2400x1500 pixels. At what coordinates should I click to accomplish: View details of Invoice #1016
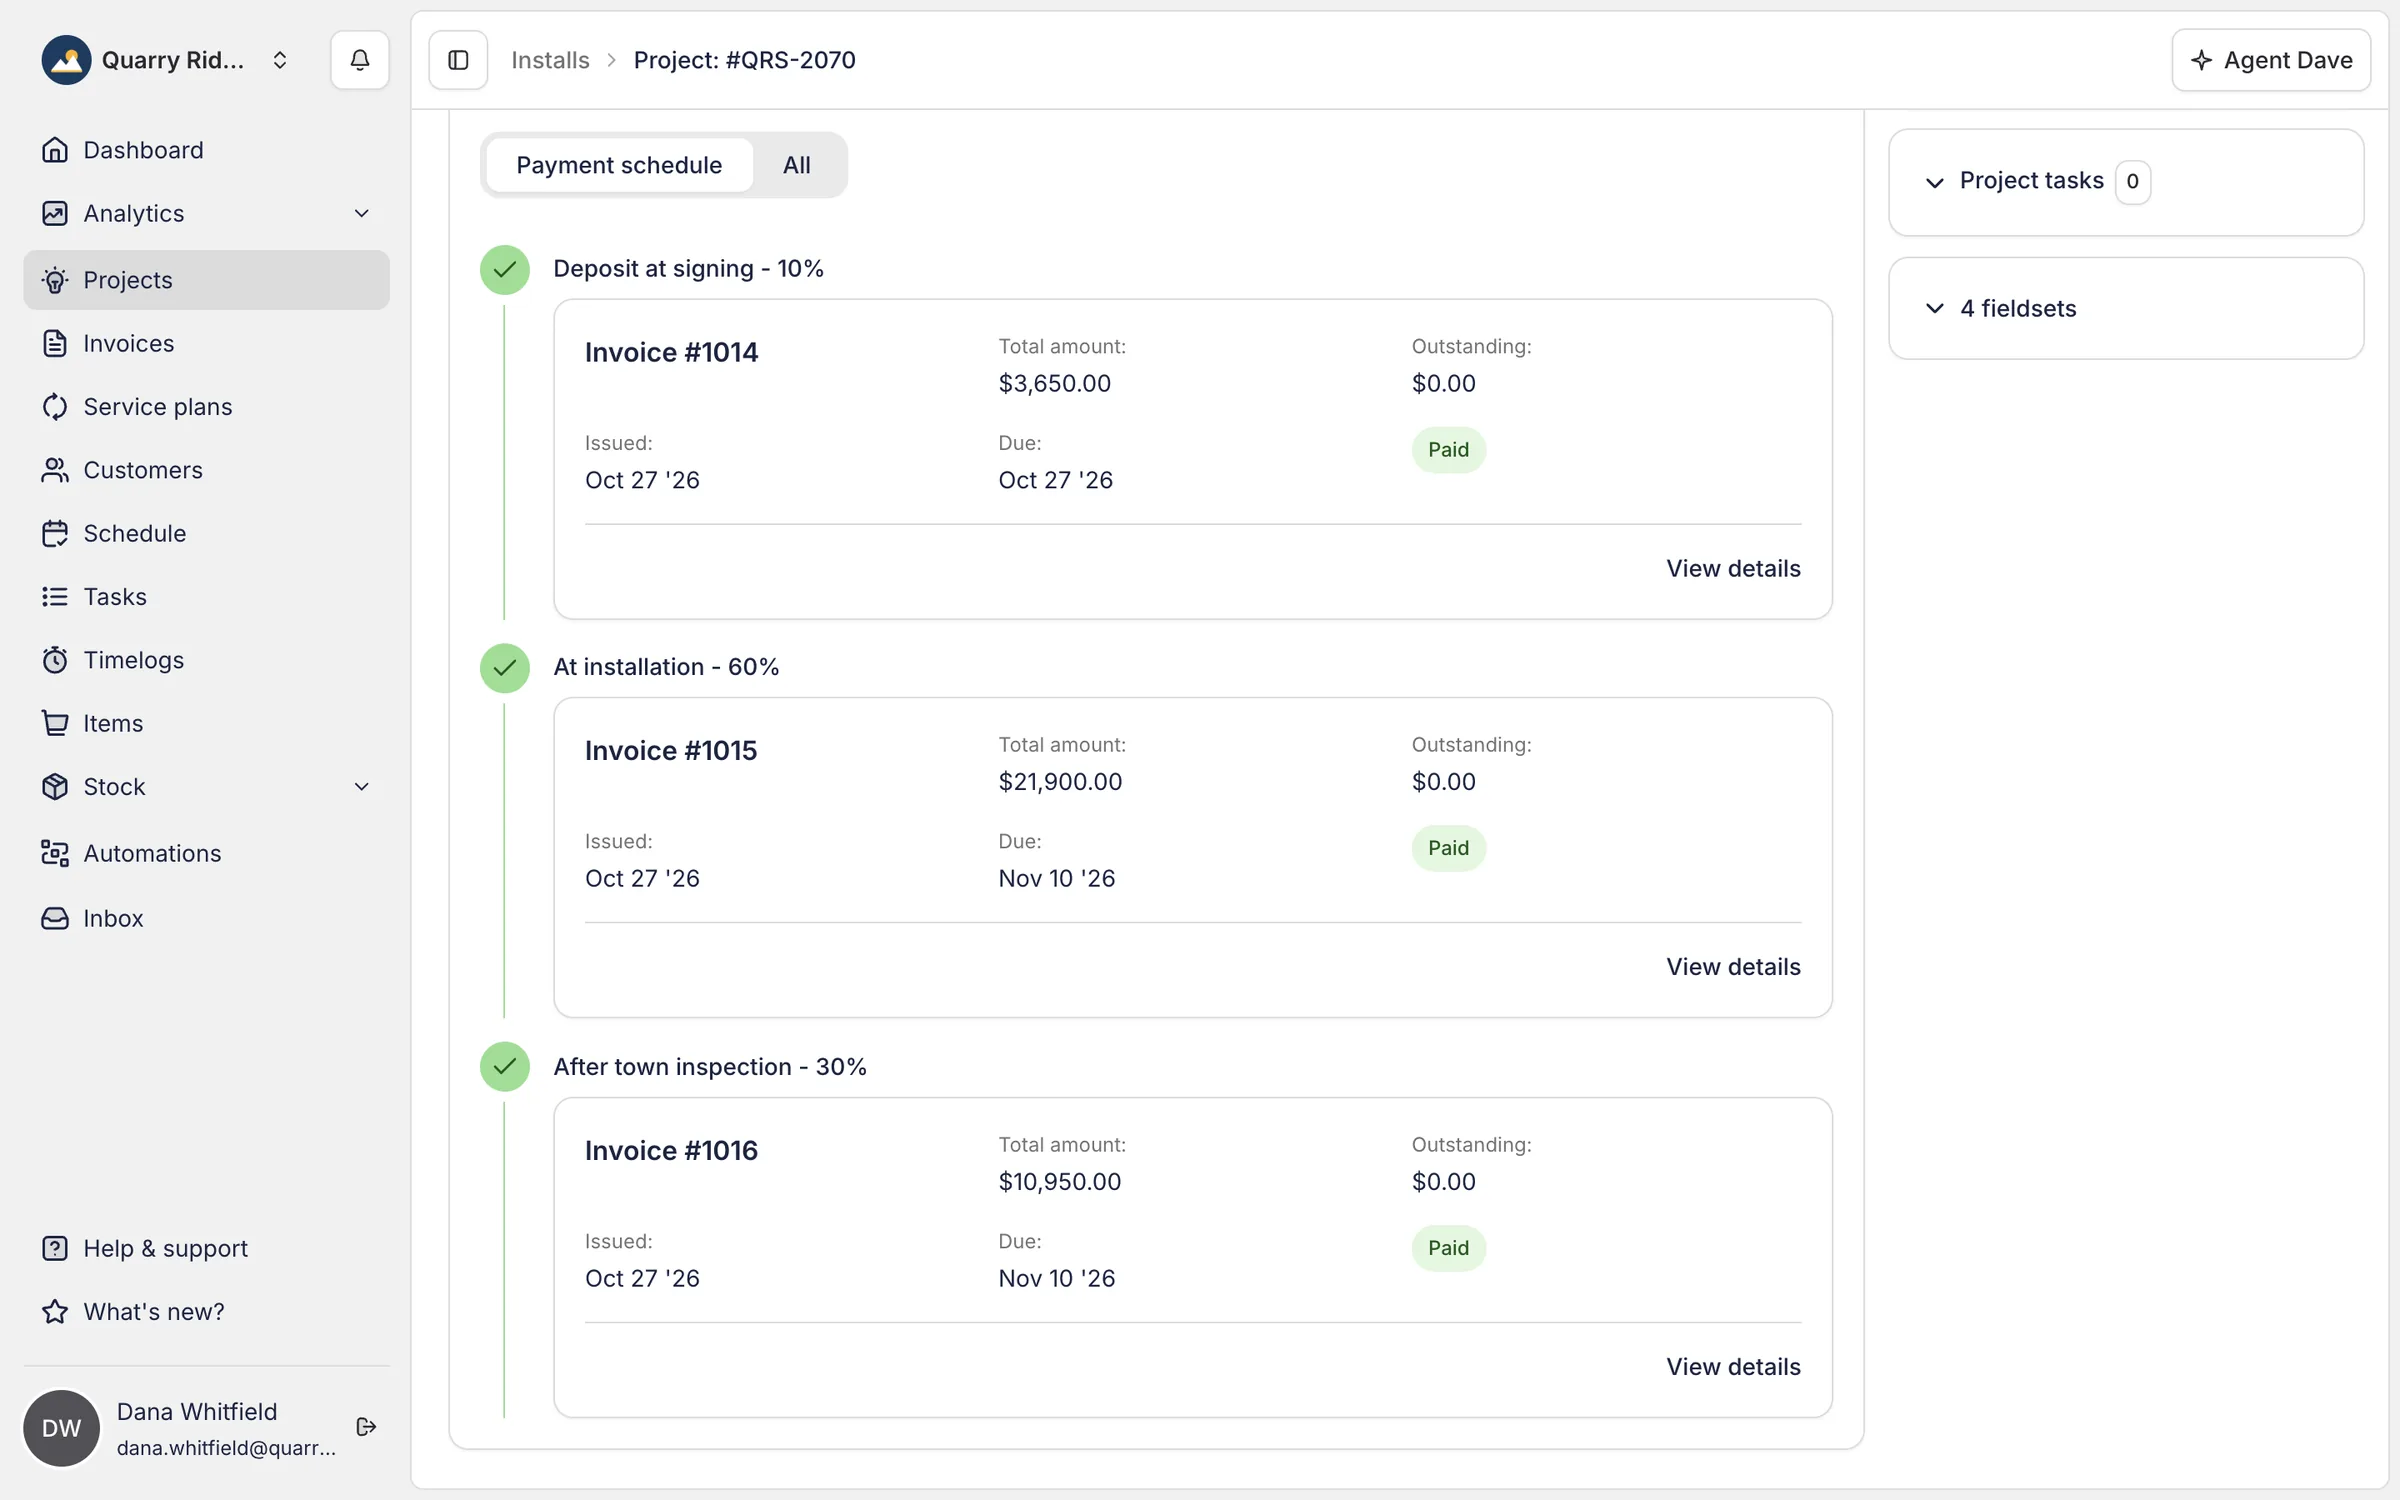1733,1367
